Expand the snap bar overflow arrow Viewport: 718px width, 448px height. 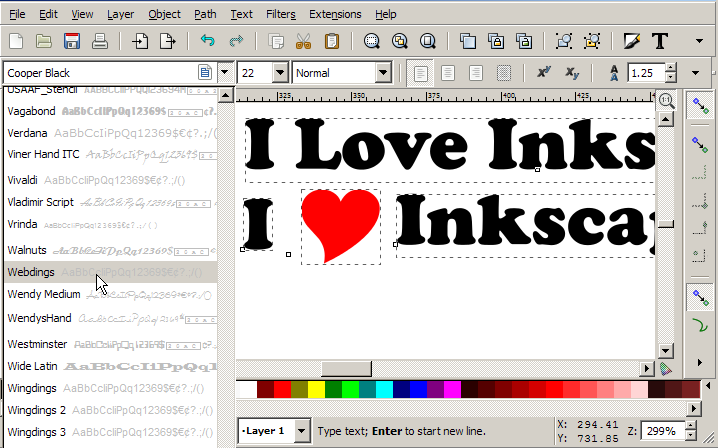point(700,362)
